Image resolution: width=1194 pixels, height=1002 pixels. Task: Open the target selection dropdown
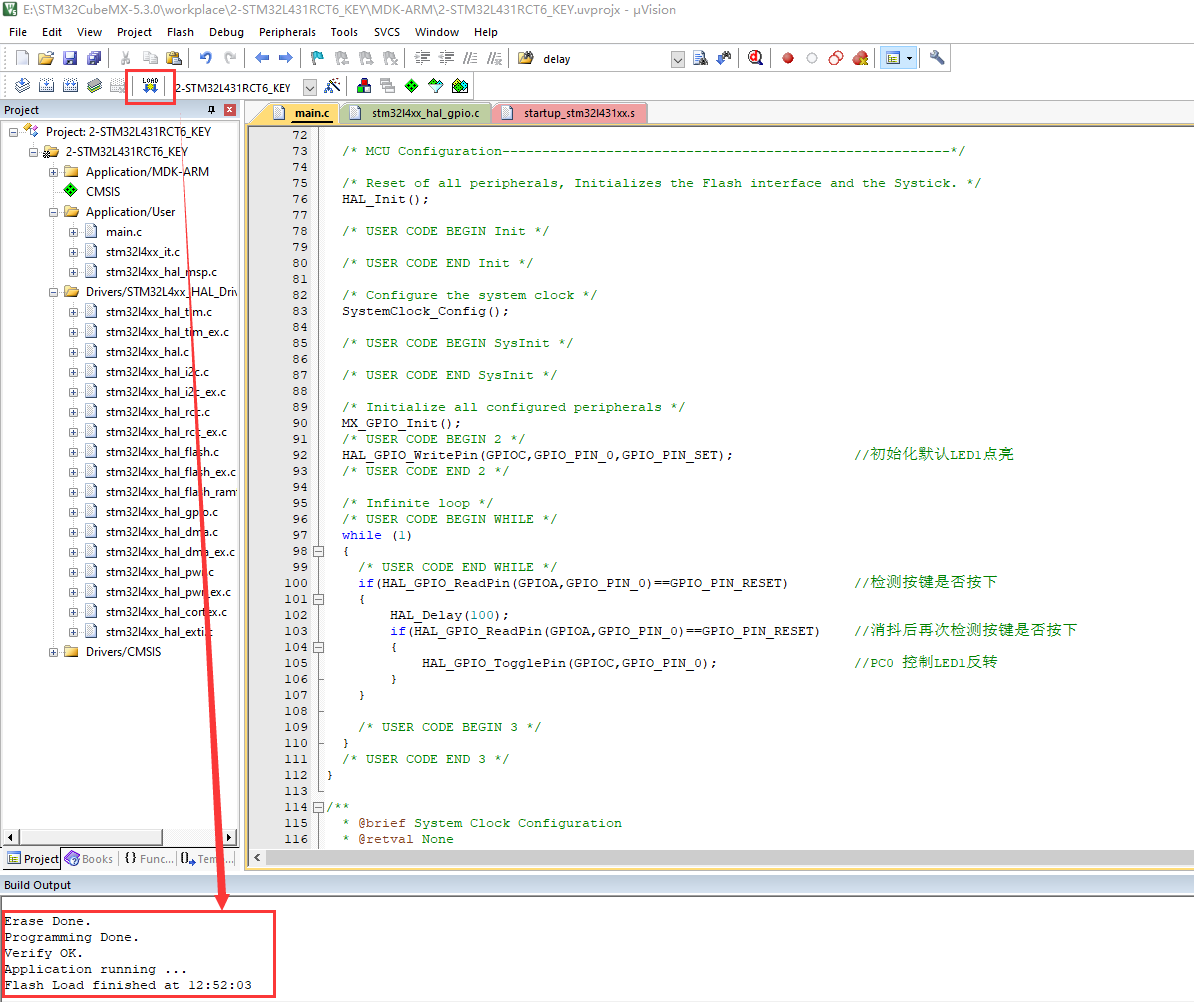309,86
